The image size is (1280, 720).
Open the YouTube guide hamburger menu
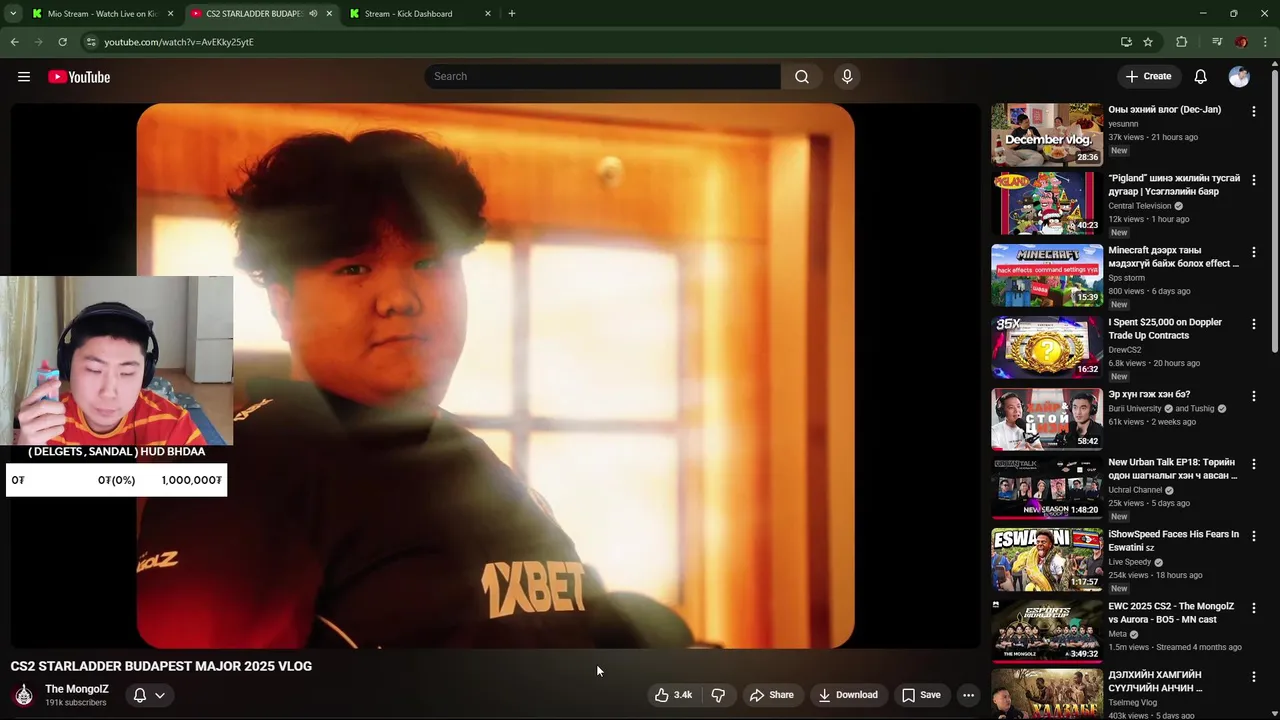(x=24, y=77)
